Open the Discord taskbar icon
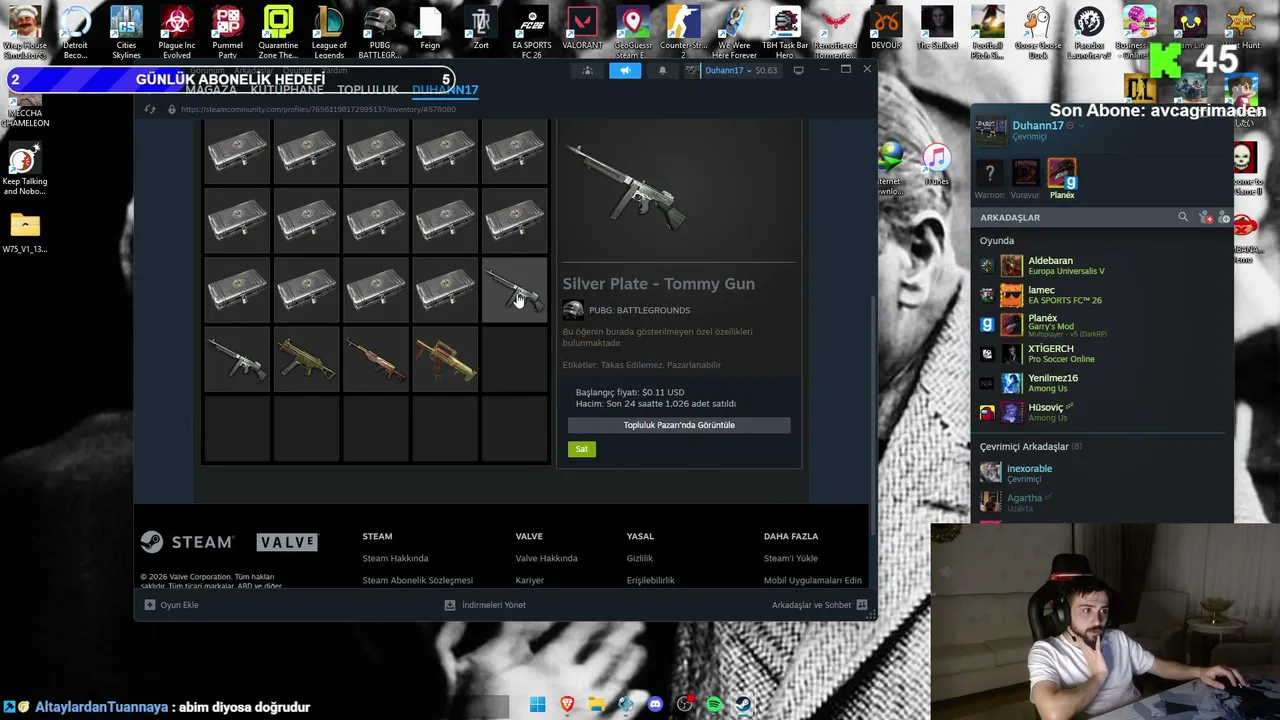This screenshot has height=720, width=1280. pos(655,705)
